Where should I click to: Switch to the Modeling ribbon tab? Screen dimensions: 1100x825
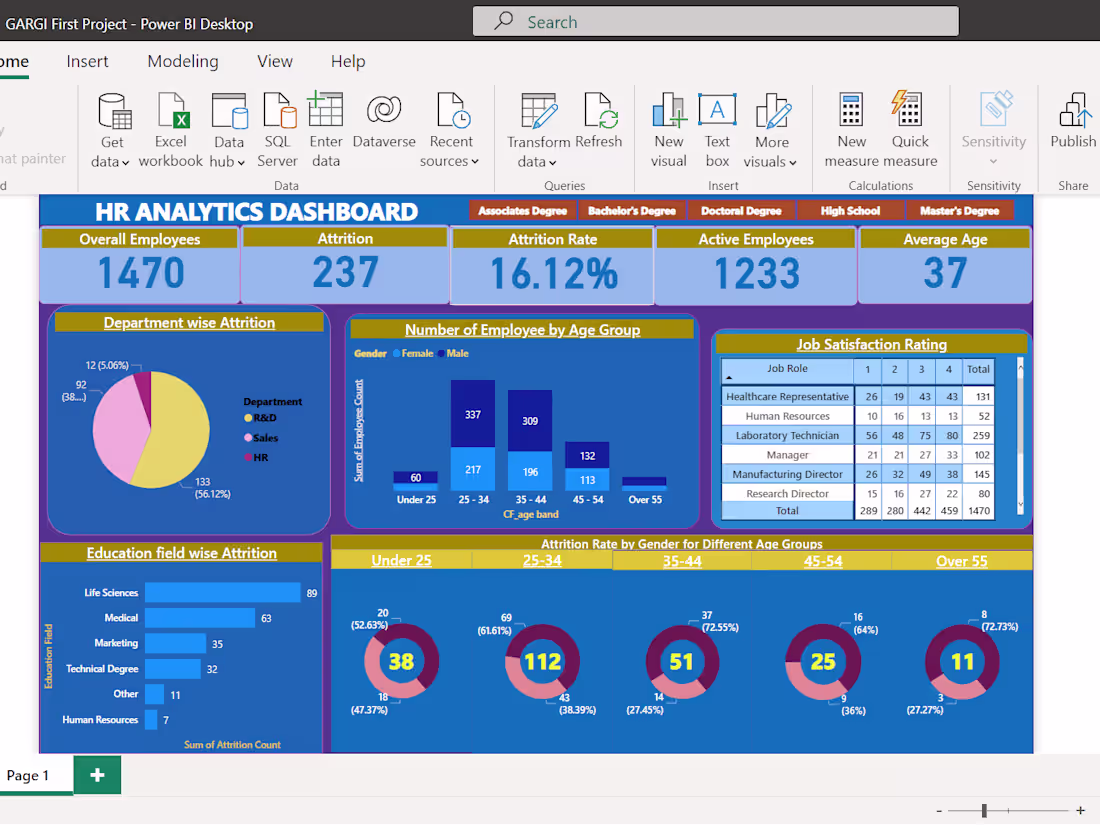182,61
